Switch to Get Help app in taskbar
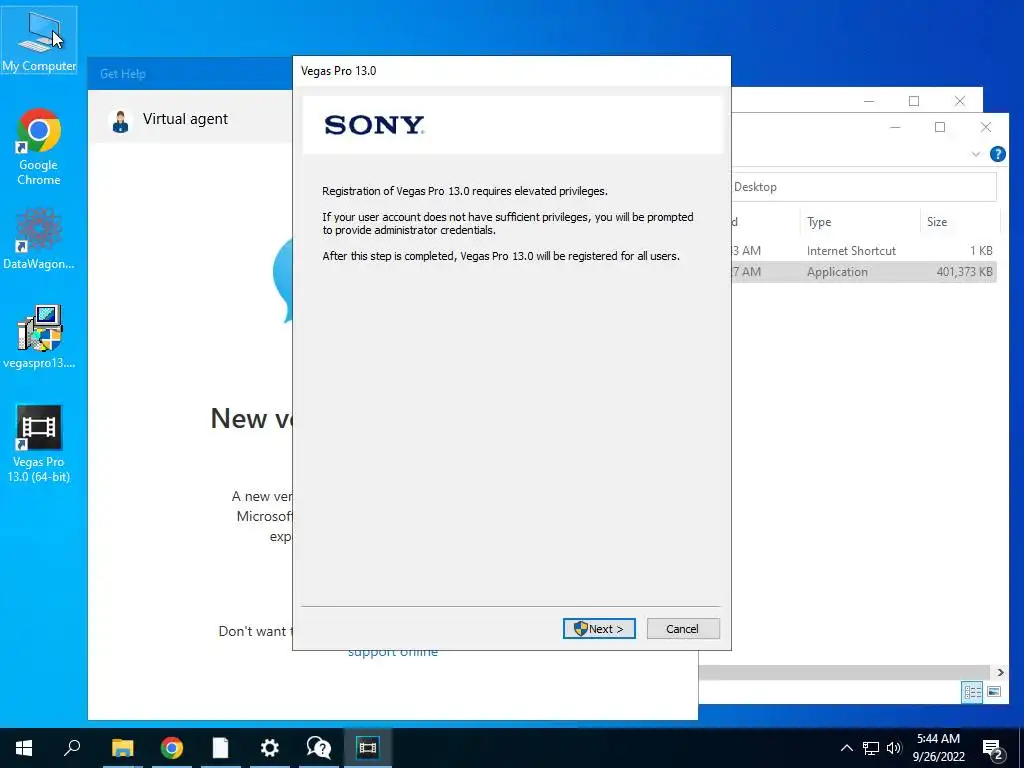 click(x=319, y=748)
